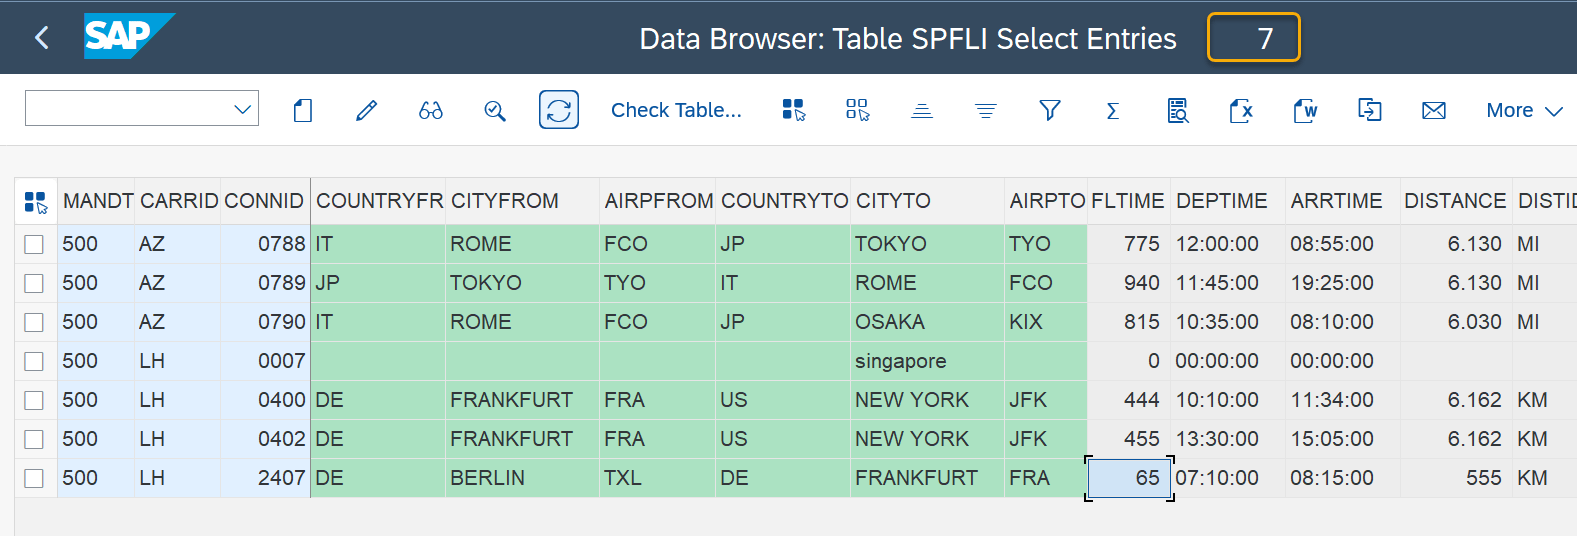Viewport: 1577px width, 536px height.
Task: Click the entry count field showing 7
Action: click(x=1254, y=38)
